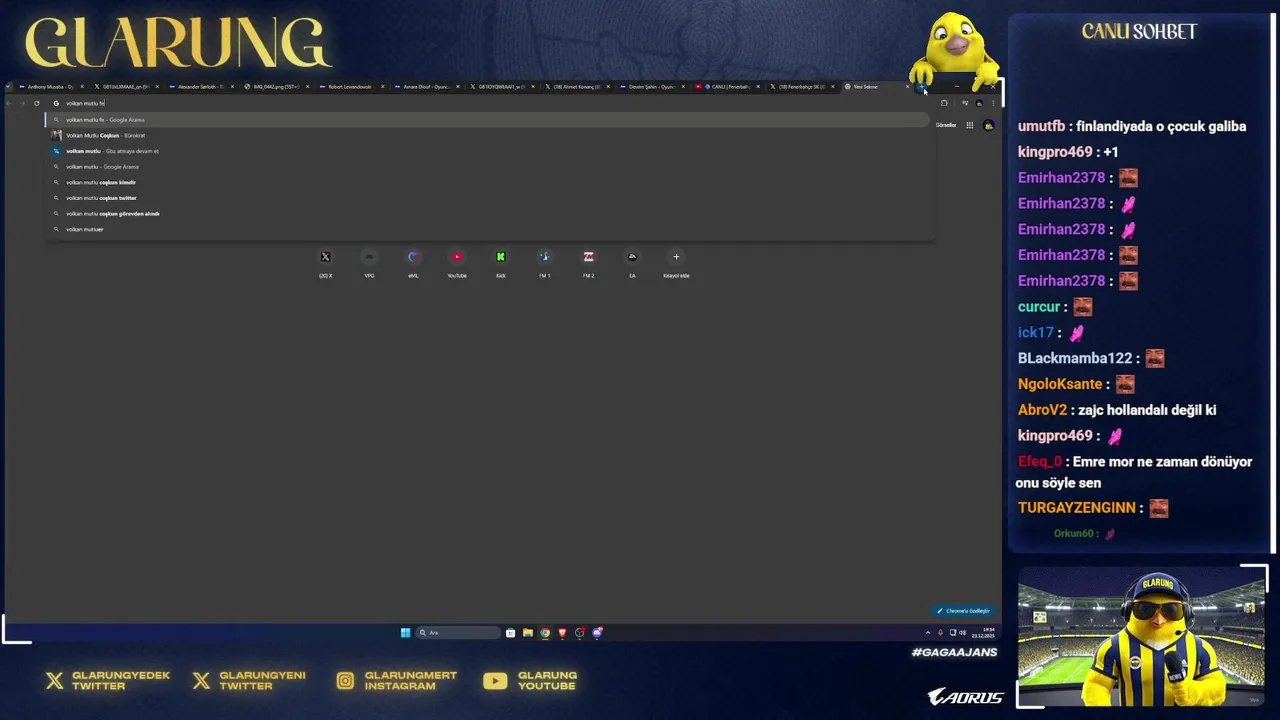This screenshot has height=720, width=1280.
Task: Open a new tab with plus button
Action: click(921, 87)
